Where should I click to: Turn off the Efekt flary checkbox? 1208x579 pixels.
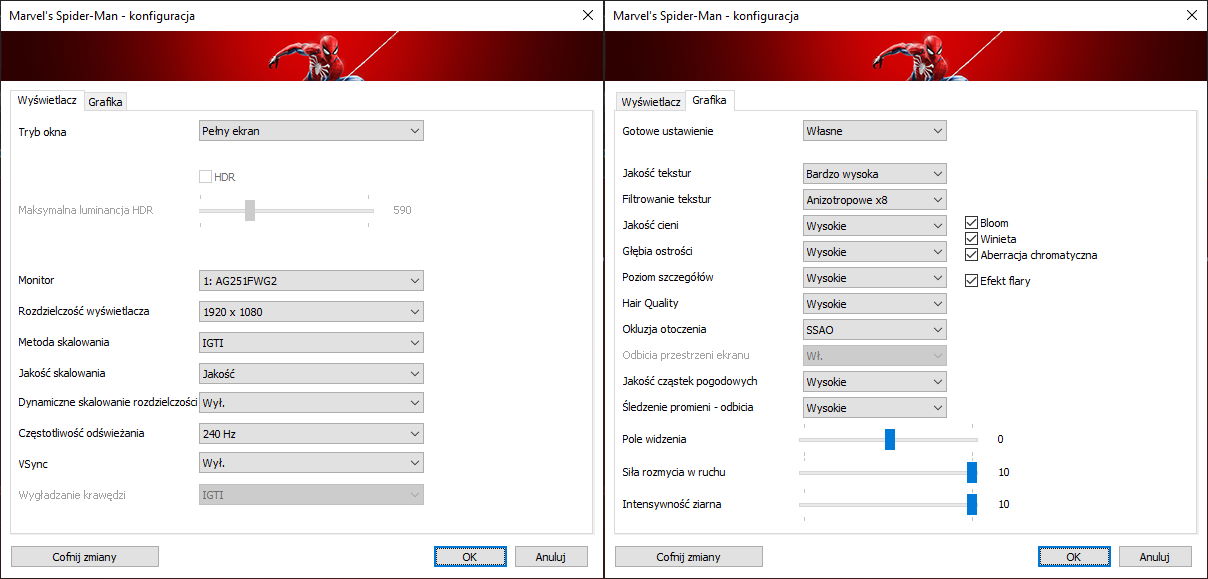point(972,281)
